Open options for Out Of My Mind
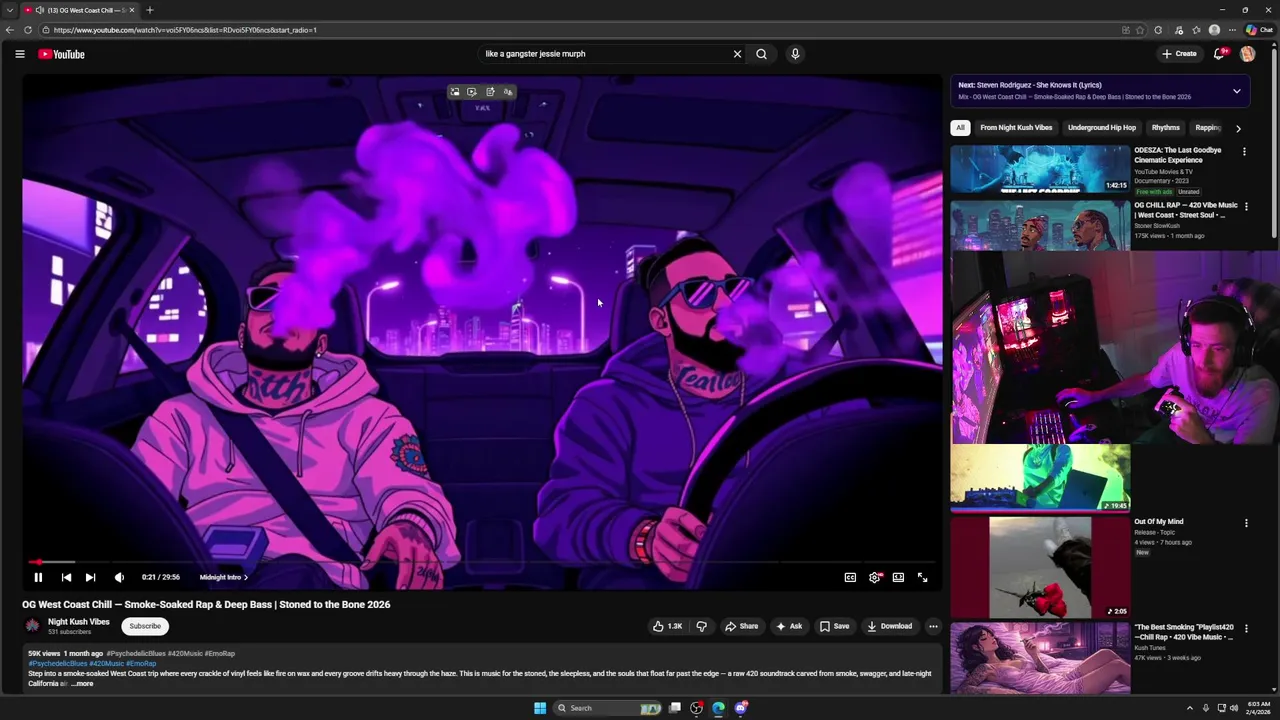This screenshot has height=720, width=1280. click(x=1246, y=523)
